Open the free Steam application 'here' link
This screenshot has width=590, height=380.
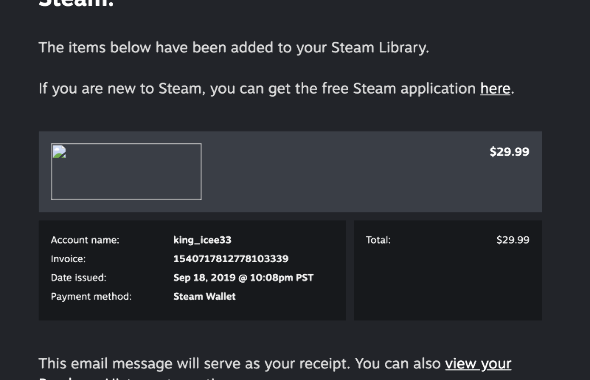(495, 89)
